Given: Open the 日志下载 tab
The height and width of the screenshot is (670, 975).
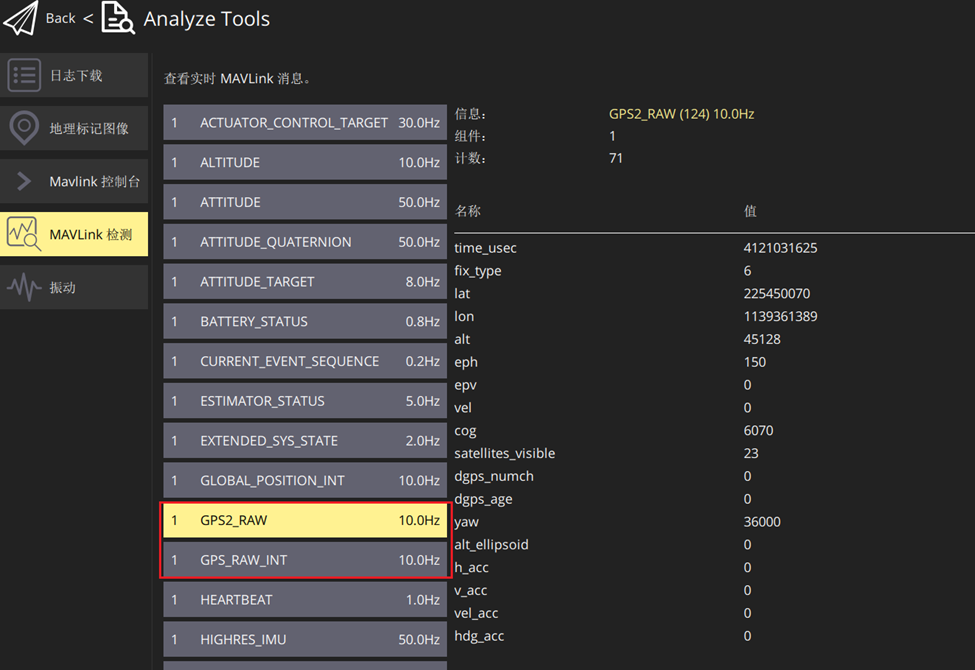Looking at the screenshot, I should (76, 76).
